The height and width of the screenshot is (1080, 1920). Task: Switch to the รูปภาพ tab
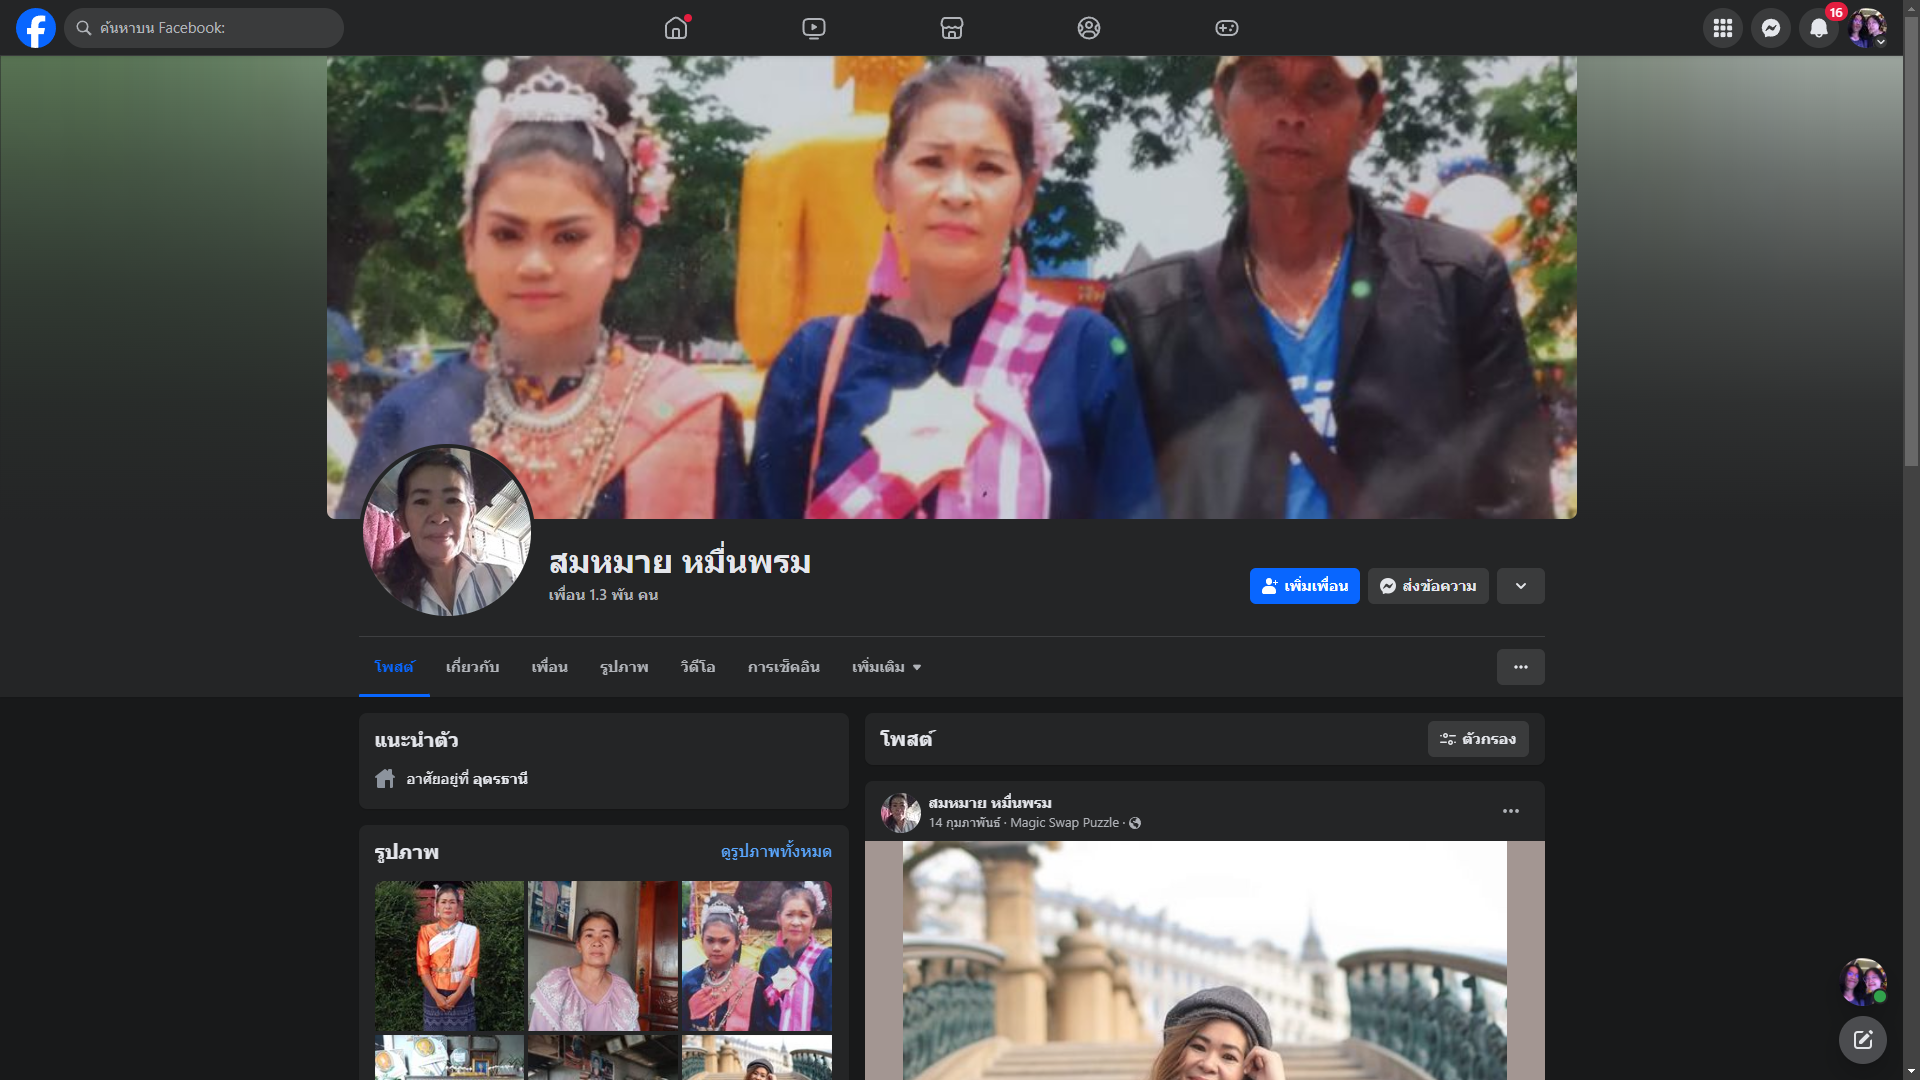coord(624,667)
